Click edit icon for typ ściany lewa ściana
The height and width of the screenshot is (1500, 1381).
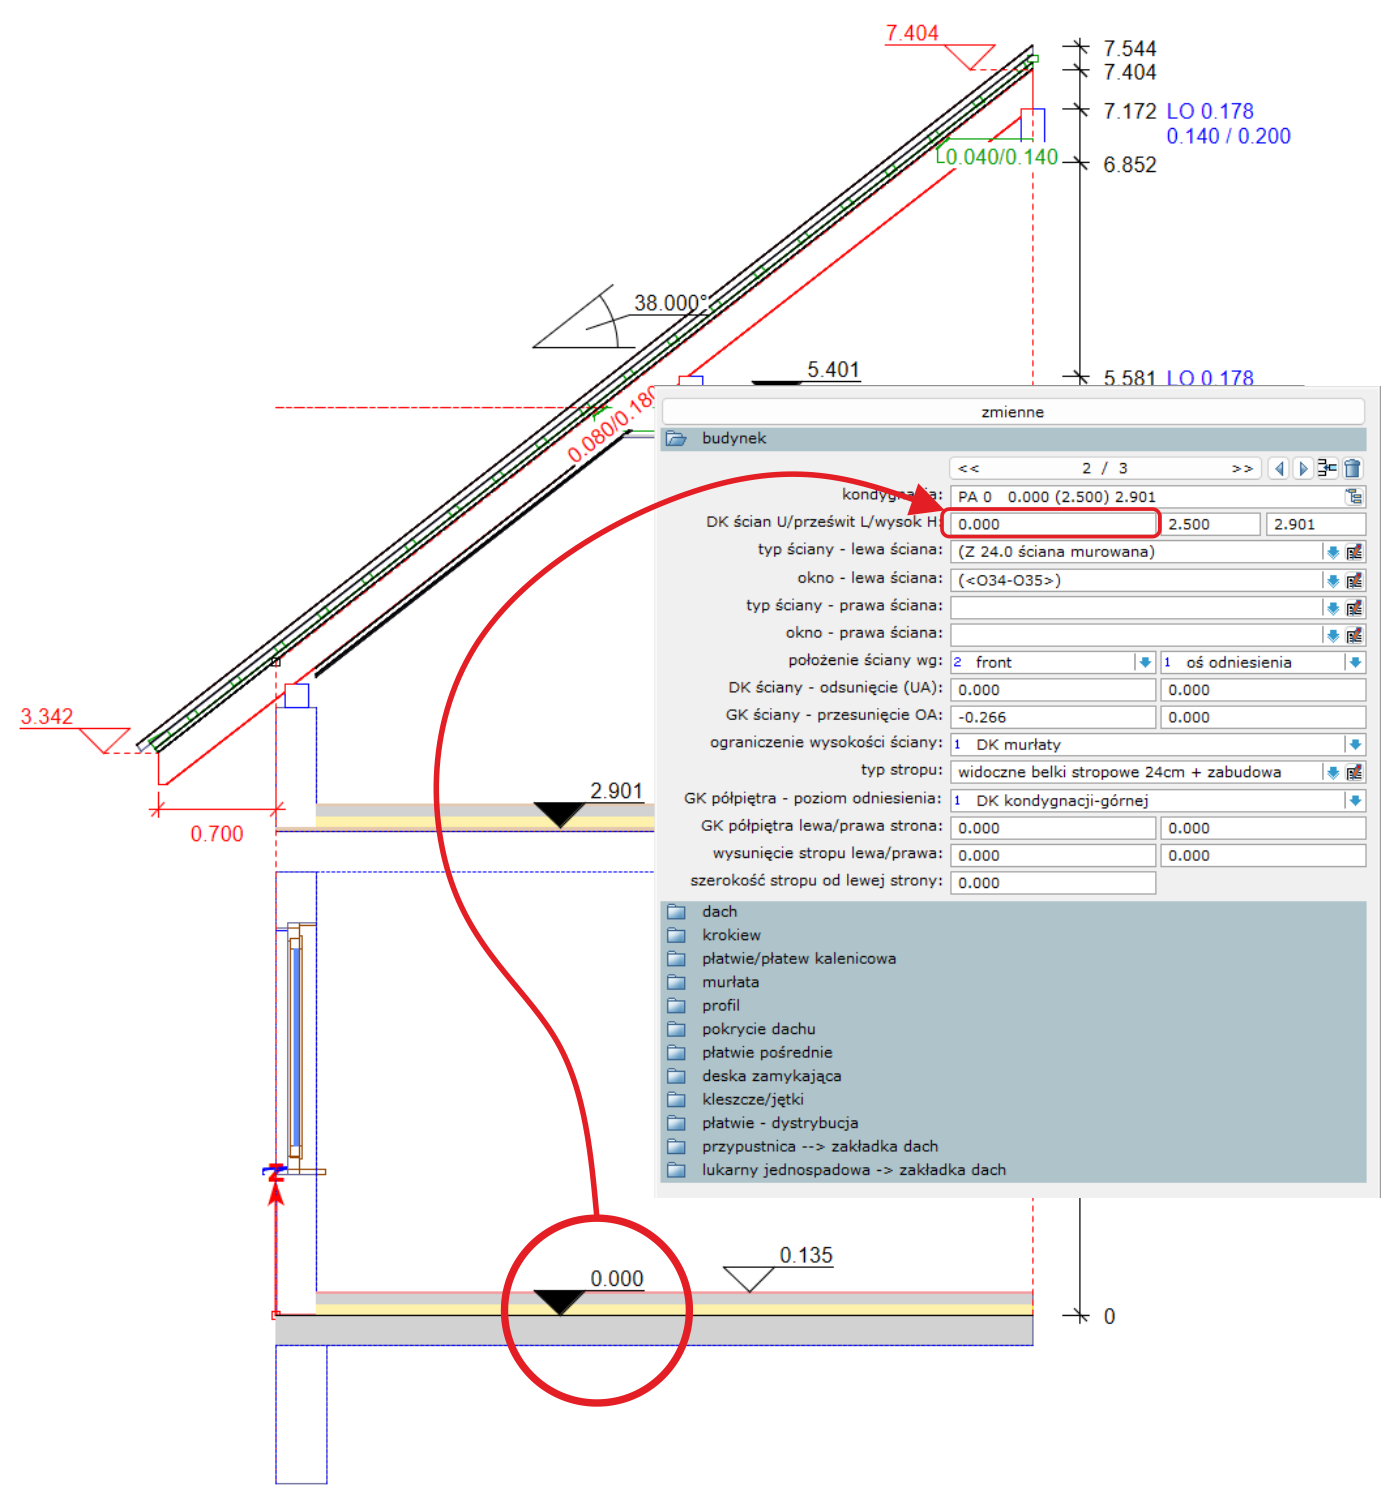pos(1354,552)
